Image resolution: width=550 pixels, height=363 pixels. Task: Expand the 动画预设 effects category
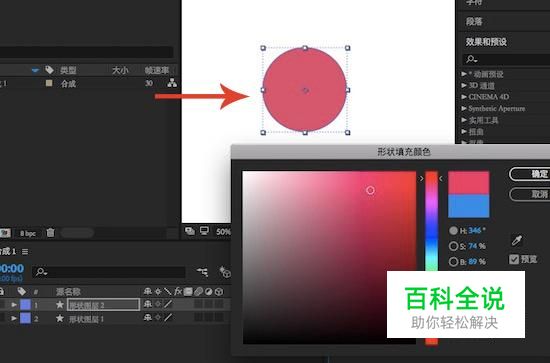464,74
